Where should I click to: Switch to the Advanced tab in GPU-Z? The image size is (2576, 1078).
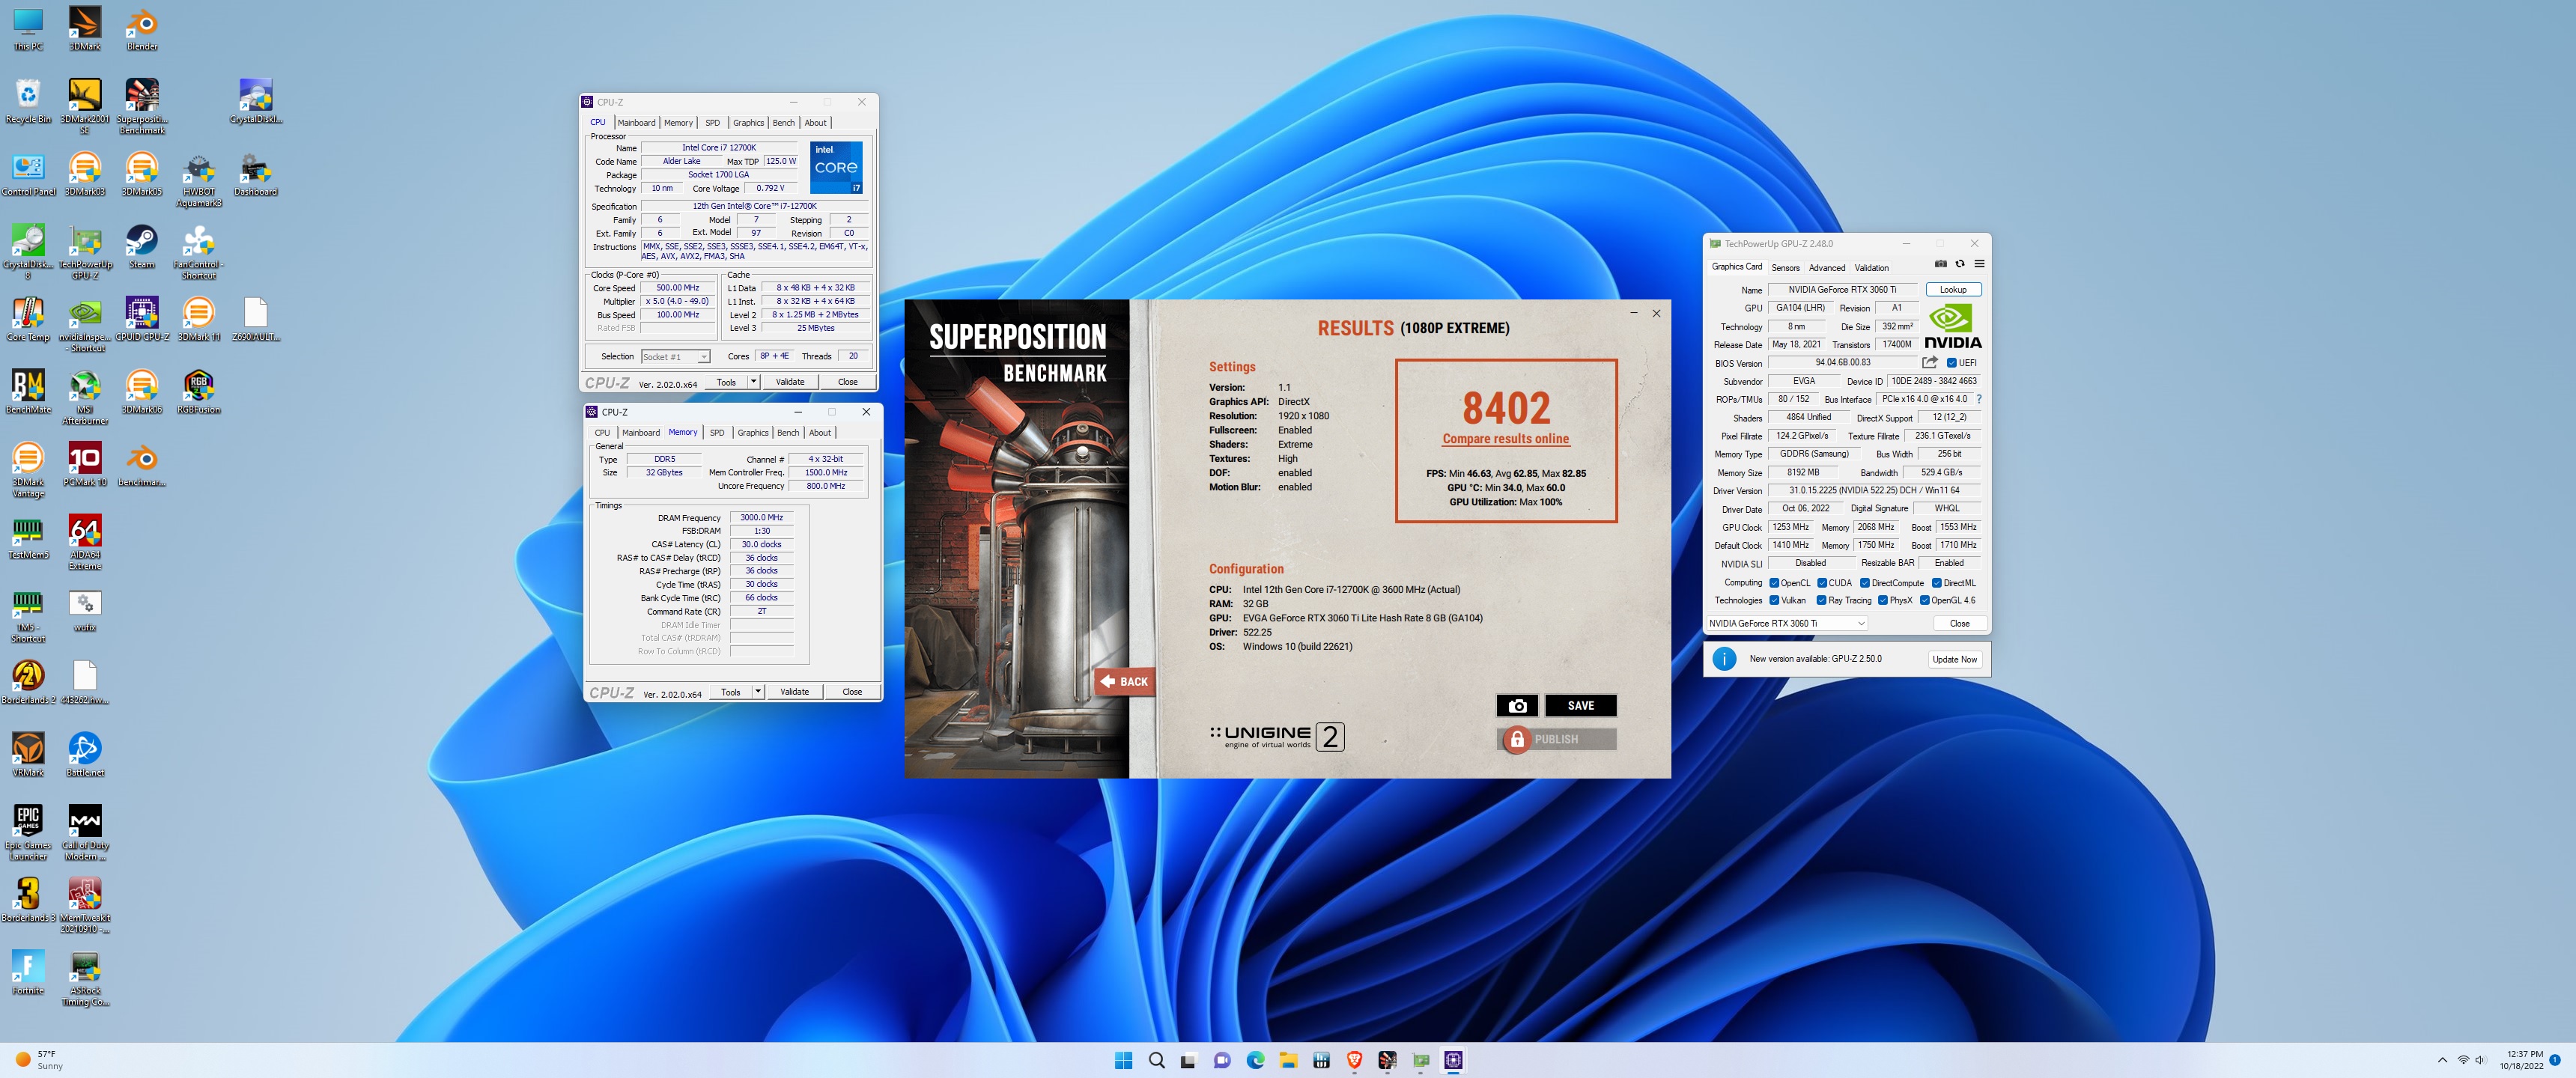click(1827, 268)
